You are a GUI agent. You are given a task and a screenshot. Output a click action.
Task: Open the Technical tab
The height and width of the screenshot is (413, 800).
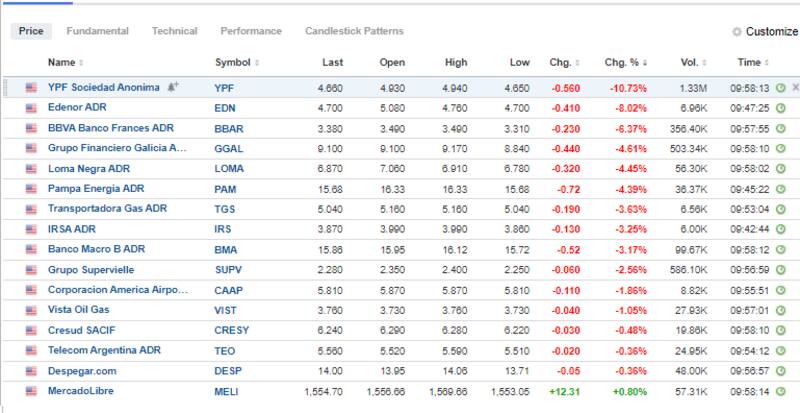[174, 31]
